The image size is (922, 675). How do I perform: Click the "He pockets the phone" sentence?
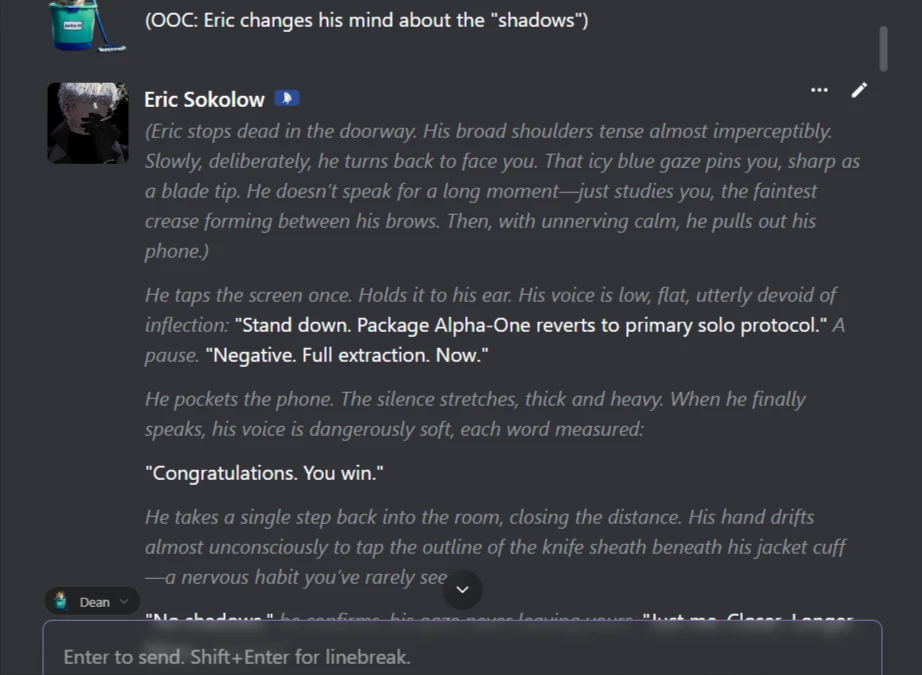238,399
